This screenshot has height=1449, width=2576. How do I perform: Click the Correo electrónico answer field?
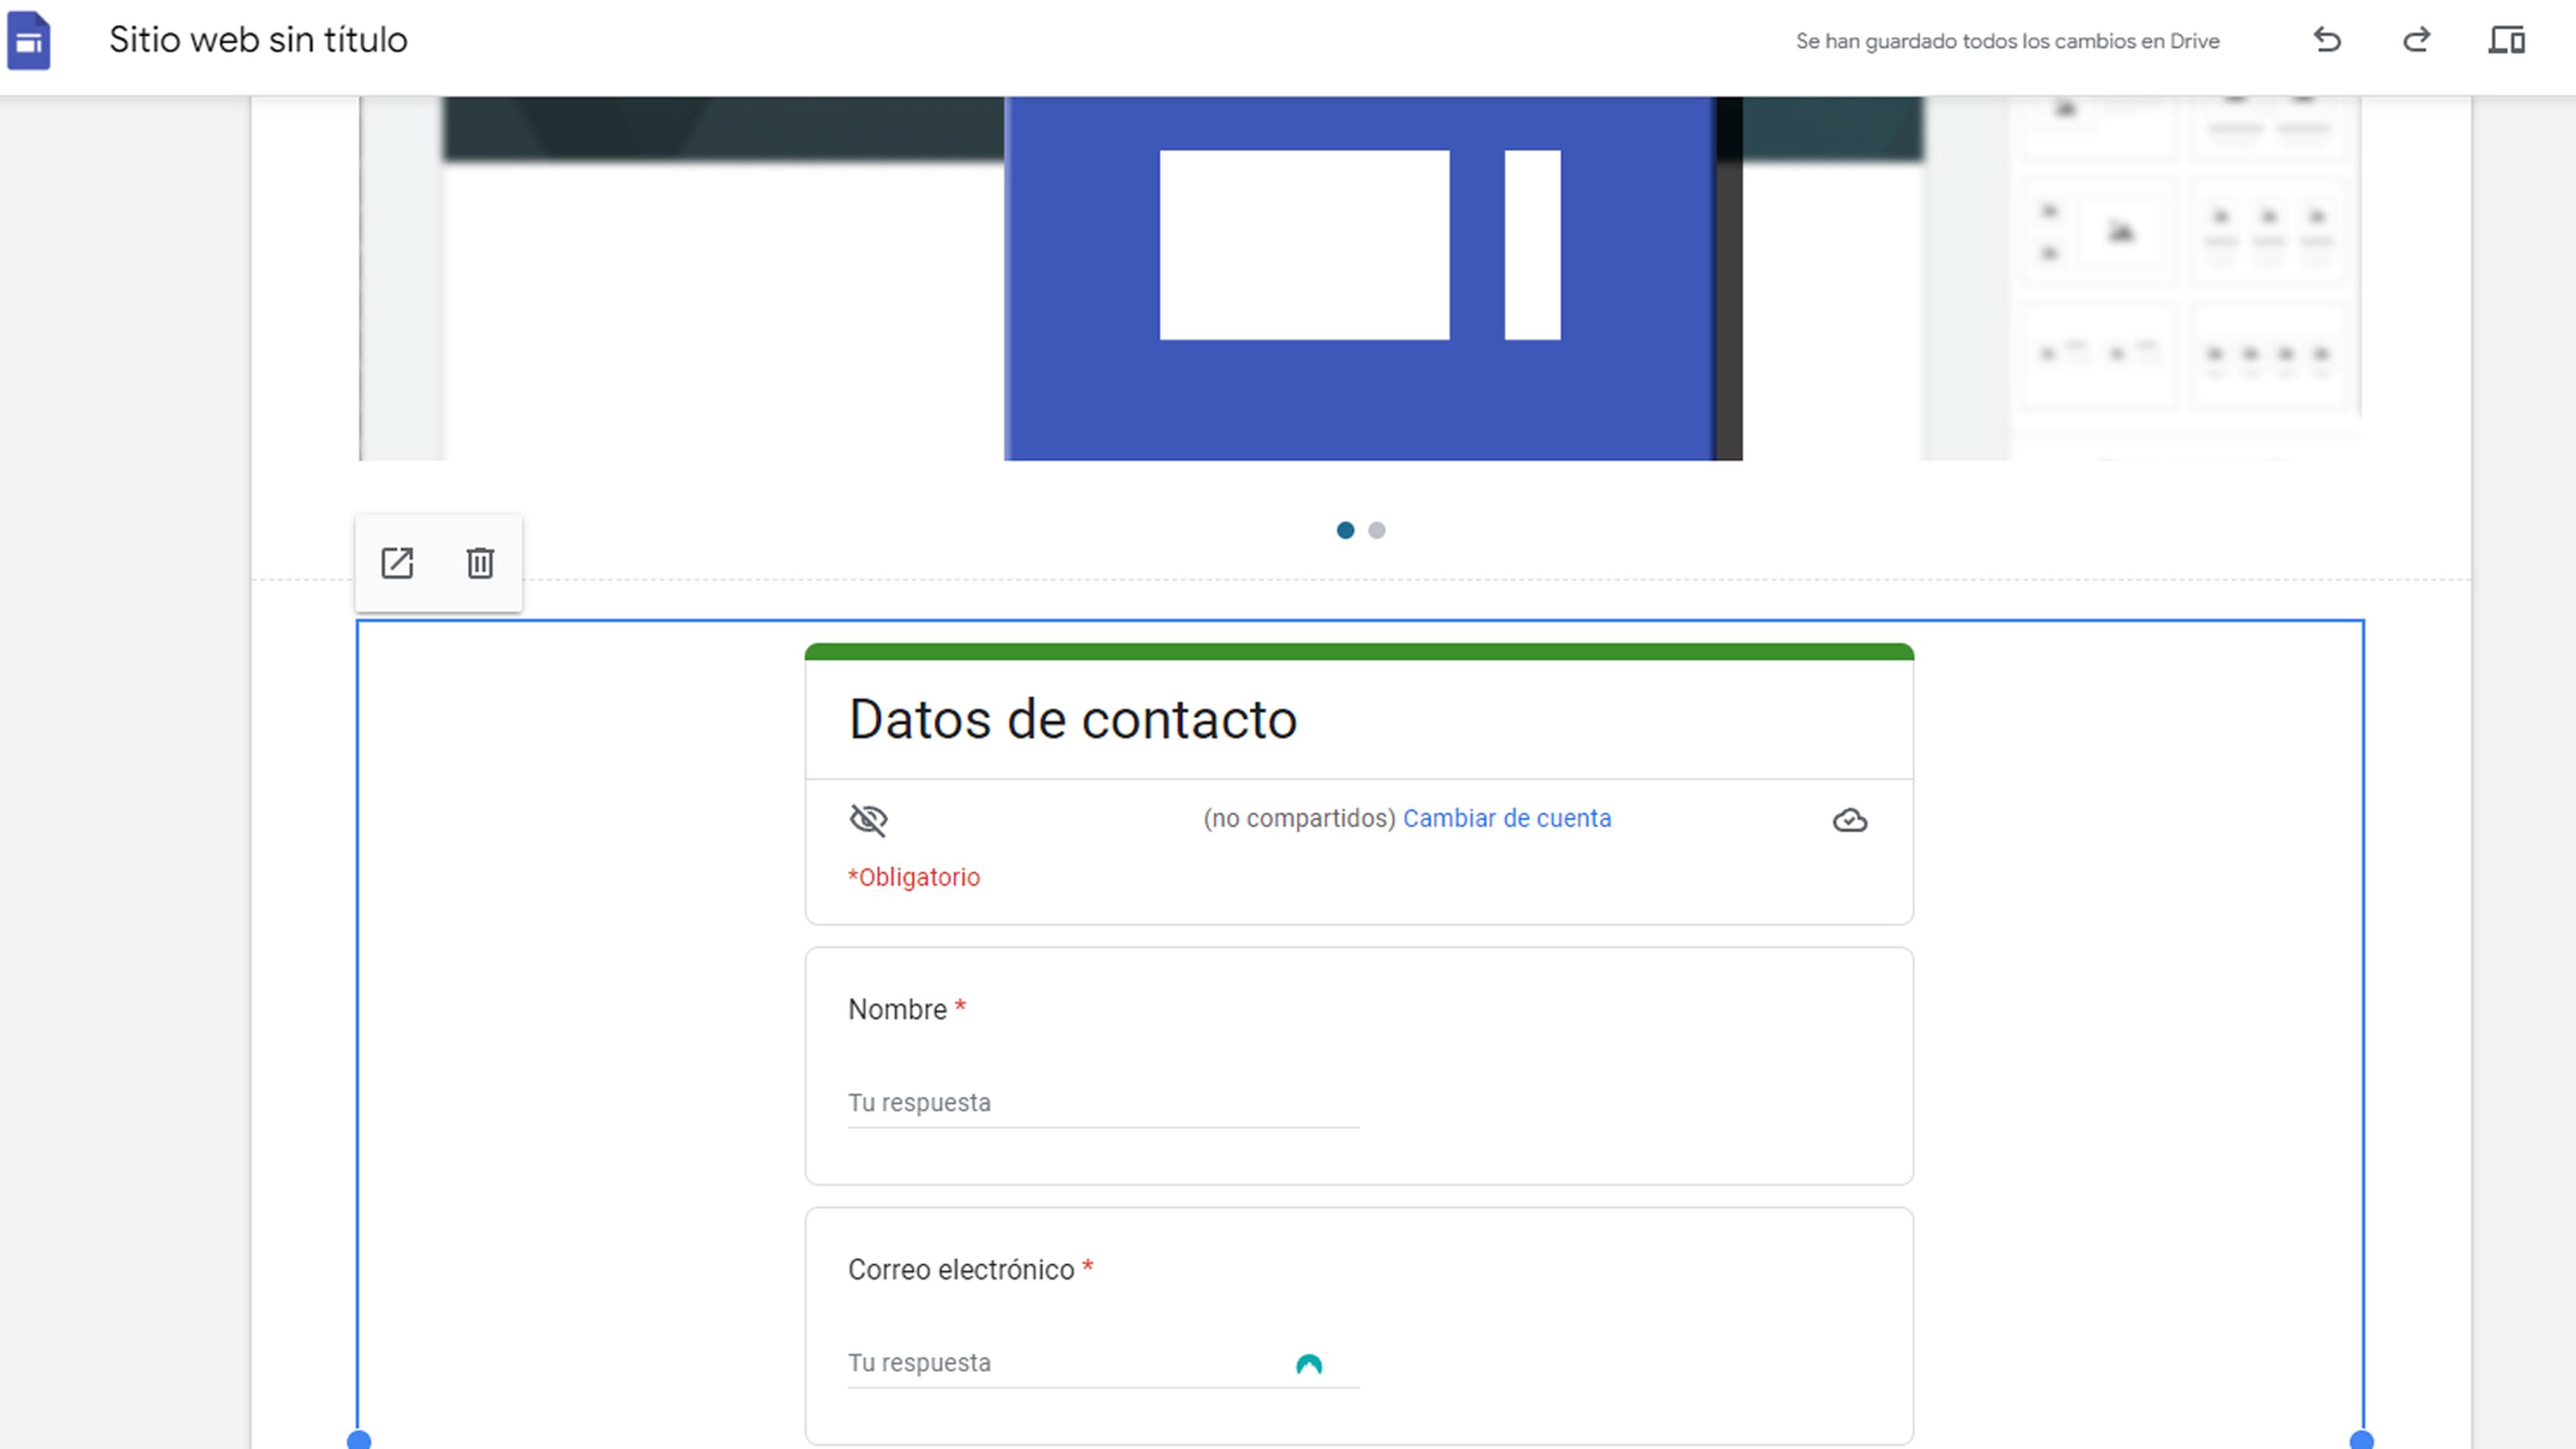pos(1060,1363)
